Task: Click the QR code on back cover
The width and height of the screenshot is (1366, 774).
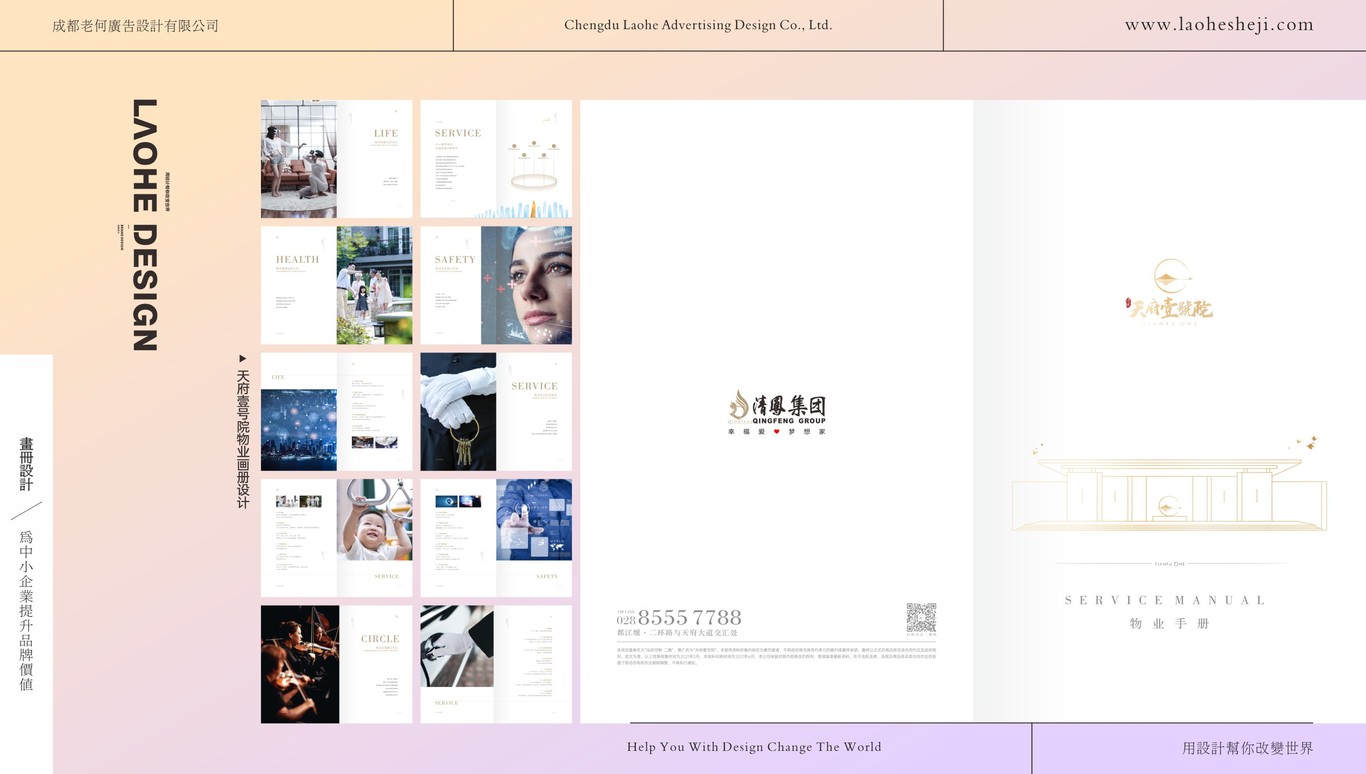Action: coord(921,617)
